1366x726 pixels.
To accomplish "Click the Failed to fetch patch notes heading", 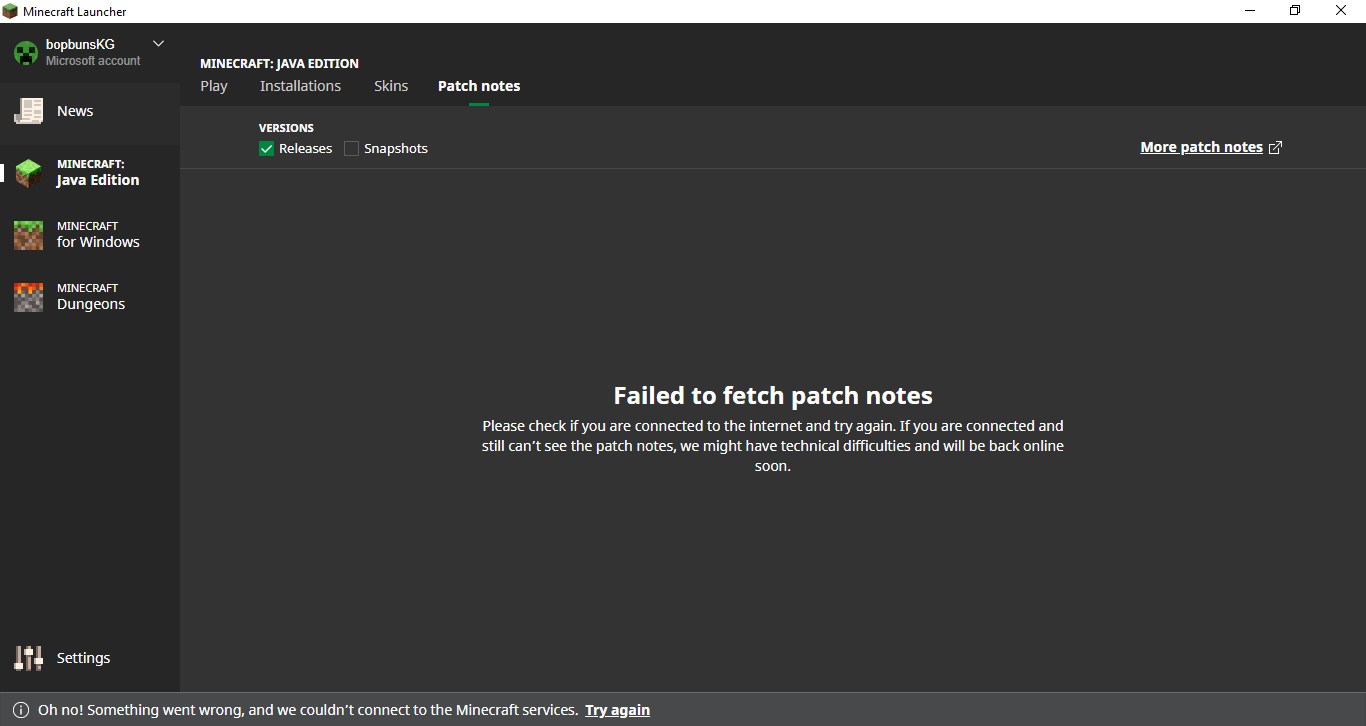I will (x=773, y=395).
